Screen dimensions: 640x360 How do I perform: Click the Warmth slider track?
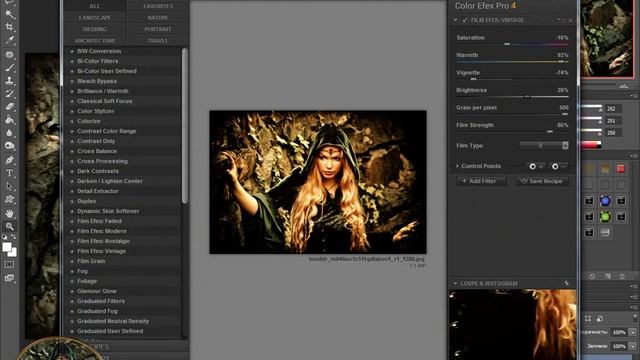[x=512, y=62]
